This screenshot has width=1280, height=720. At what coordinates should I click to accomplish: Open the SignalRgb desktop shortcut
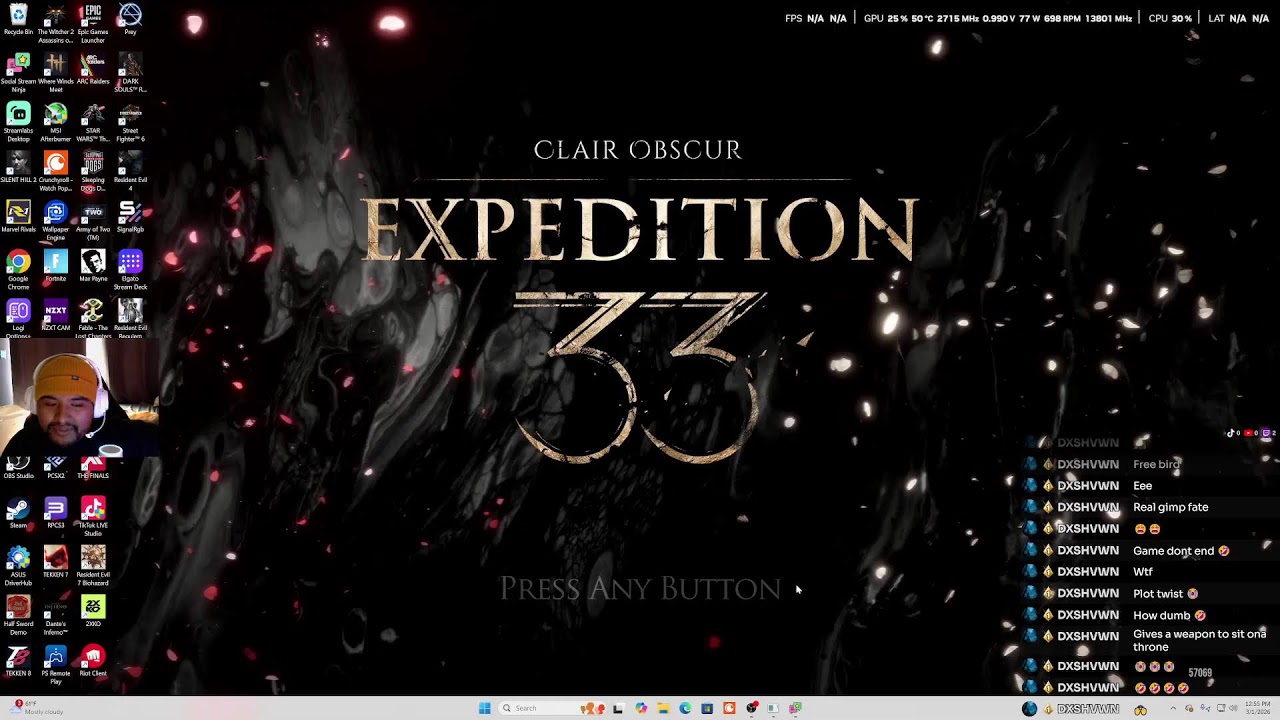pyautogui.click(x=130, y=218)
